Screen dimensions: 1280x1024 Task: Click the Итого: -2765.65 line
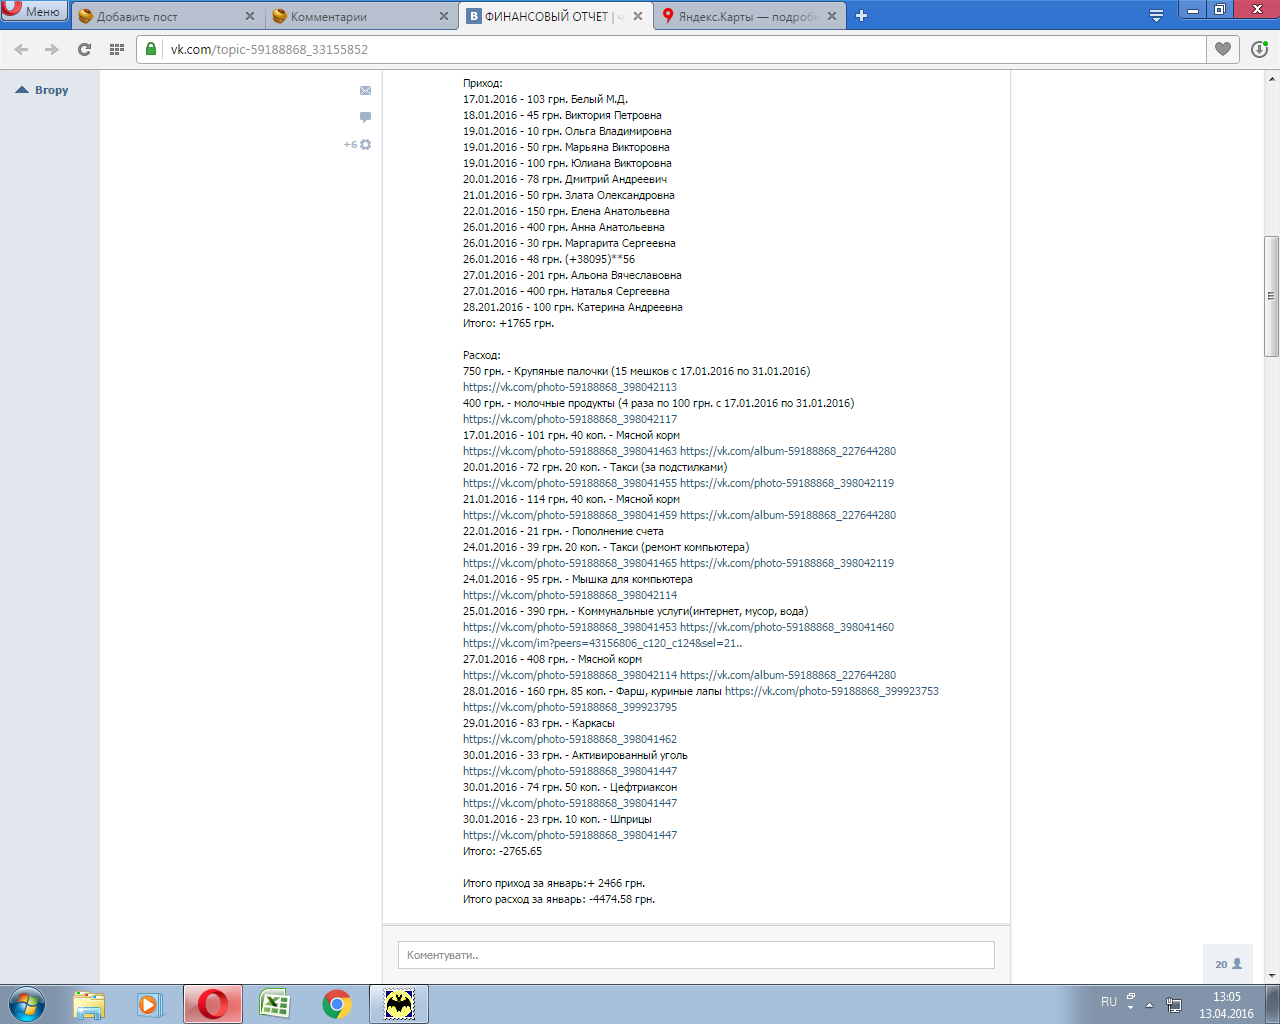point(502,851)
